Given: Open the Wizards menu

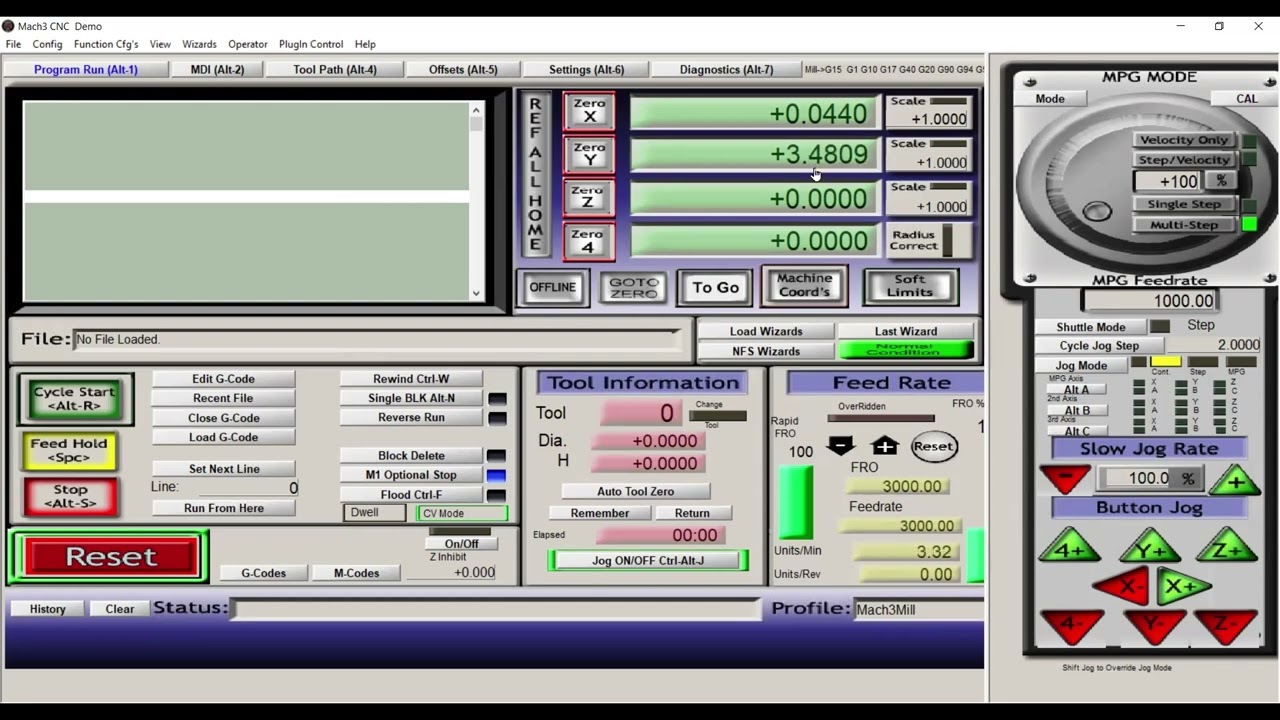Looking at the screenshot, I should pos(199,44).
